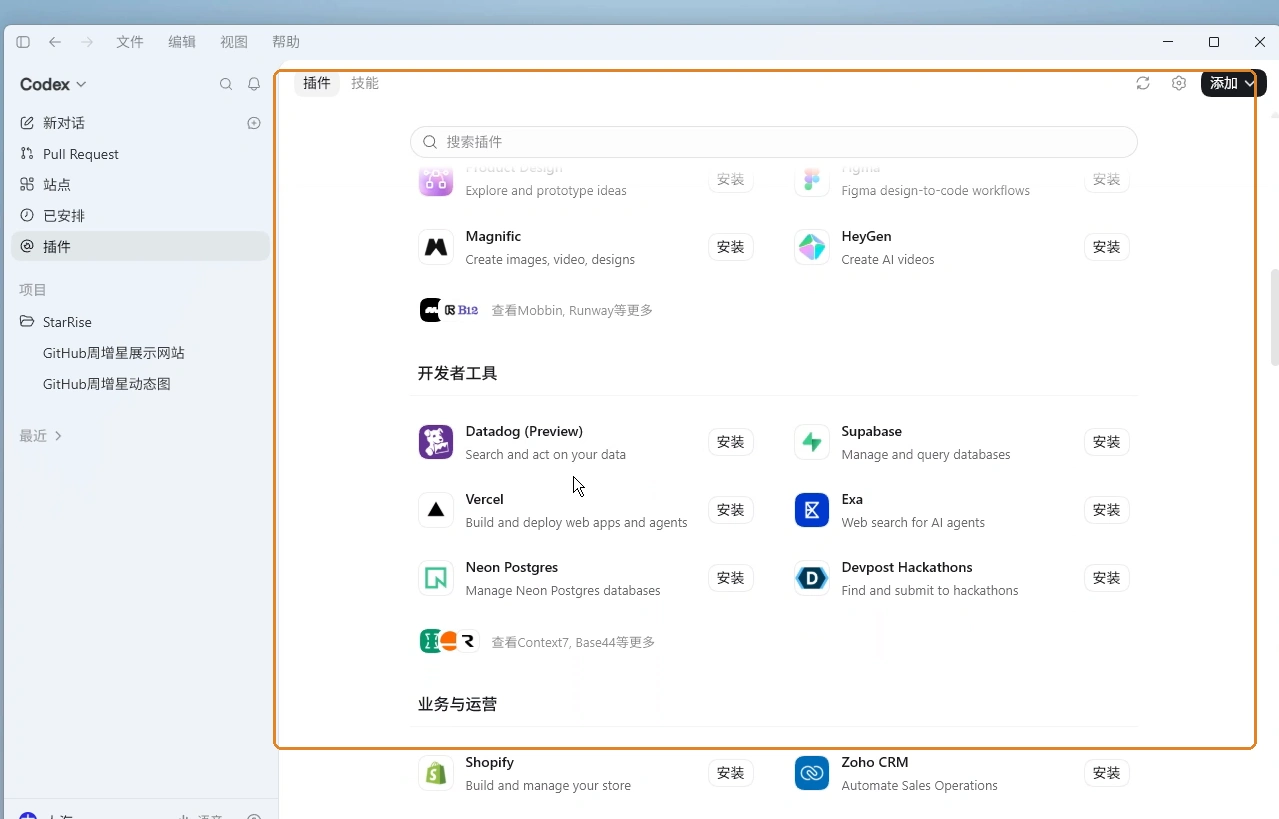Click the StarRise folder icon
This screenshot has height=819, width=1279.
pos(27,322)
